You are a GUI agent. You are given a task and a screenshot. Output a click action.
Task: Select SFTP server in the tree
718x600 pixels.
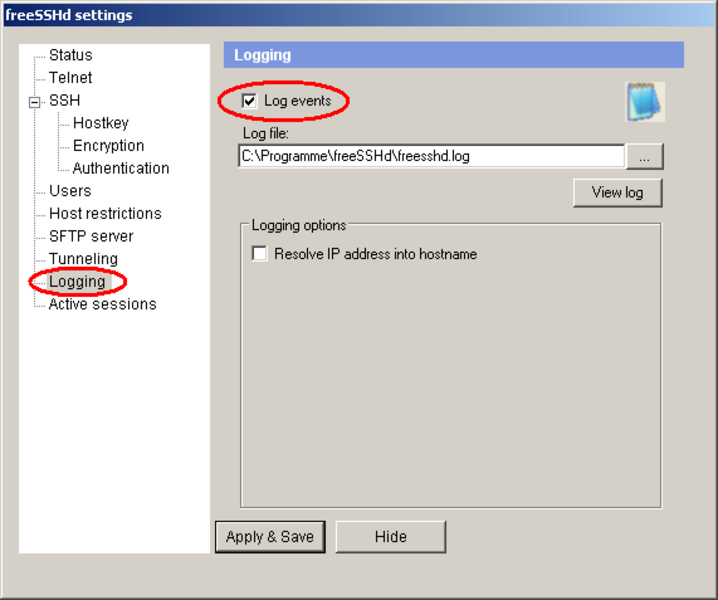click(x=90, y=237)
